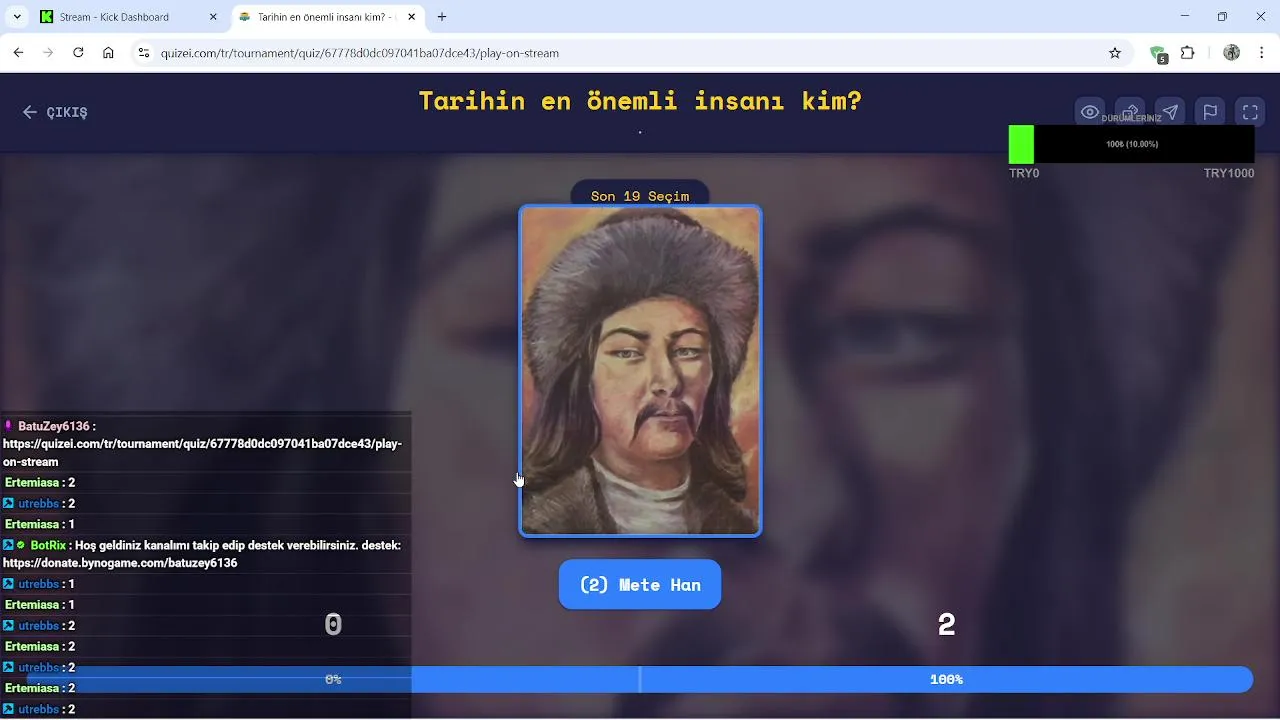
Task: Click the donate.bynogame.com link in chat
Action: point(120,563)
